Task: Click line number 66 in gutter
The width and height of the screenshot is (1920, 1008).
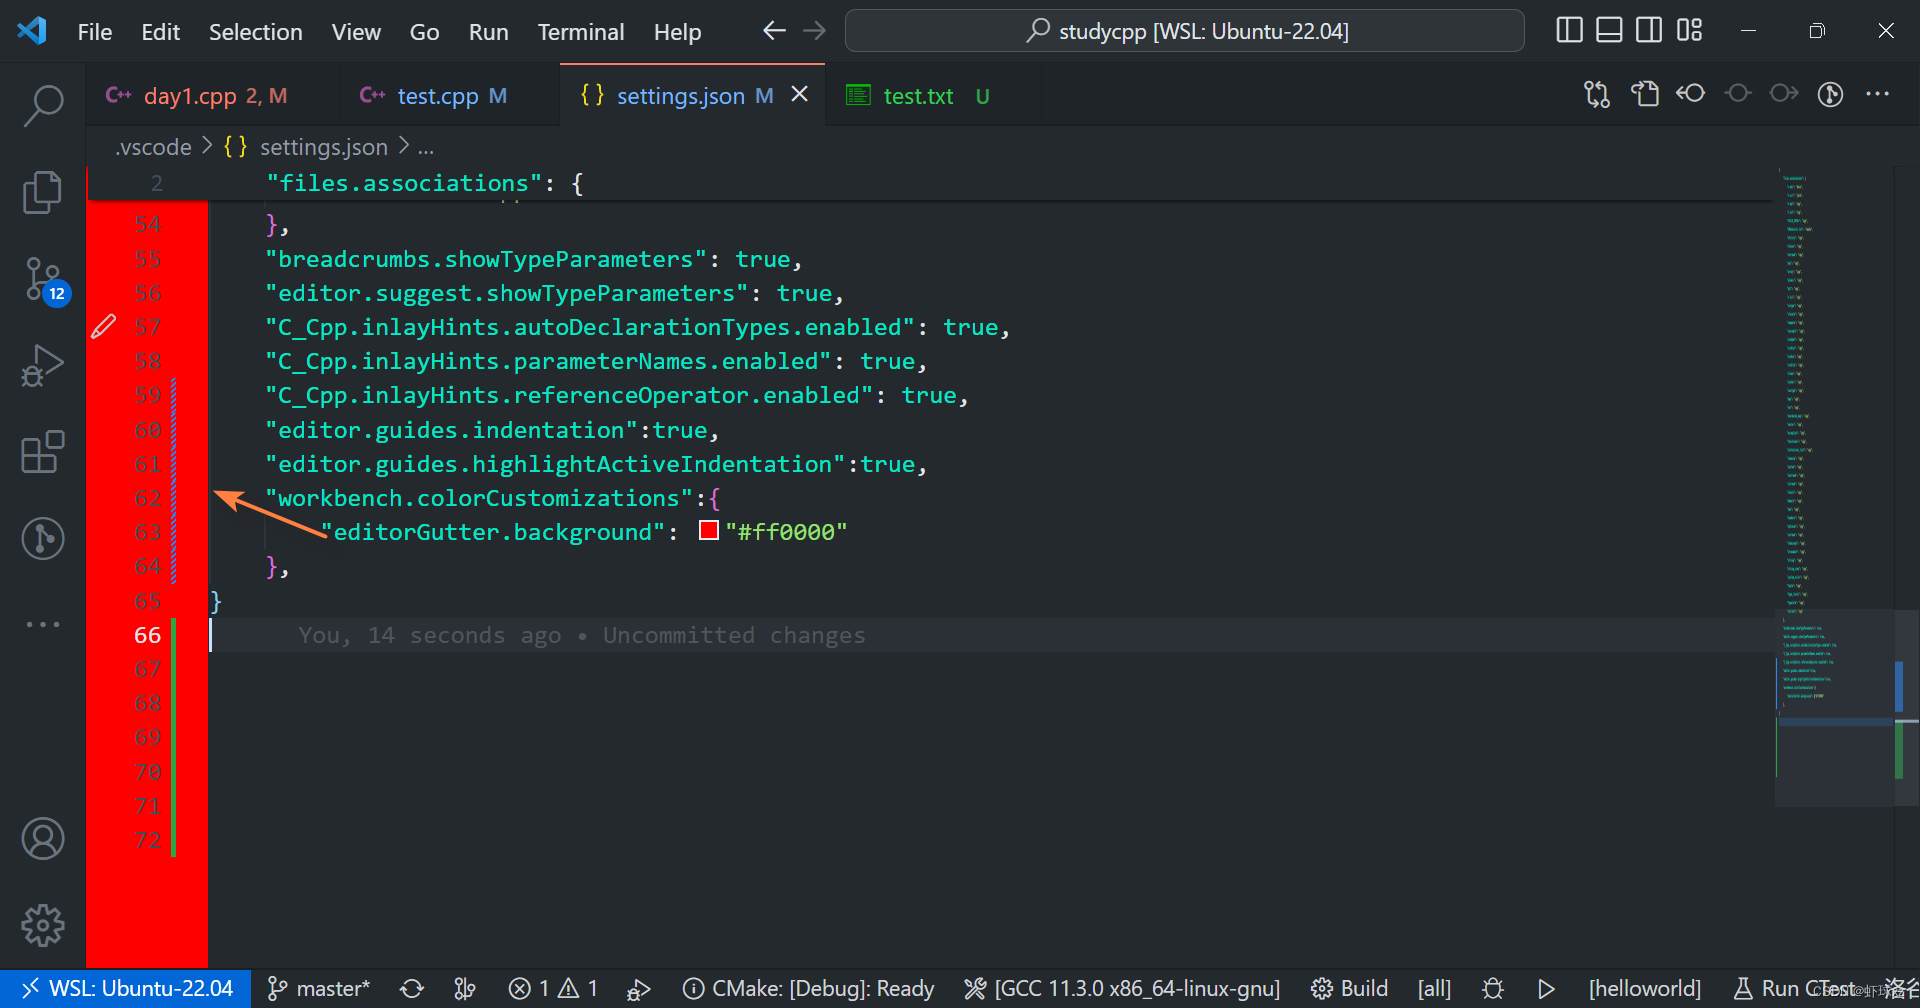Action: tap(147, 635)
